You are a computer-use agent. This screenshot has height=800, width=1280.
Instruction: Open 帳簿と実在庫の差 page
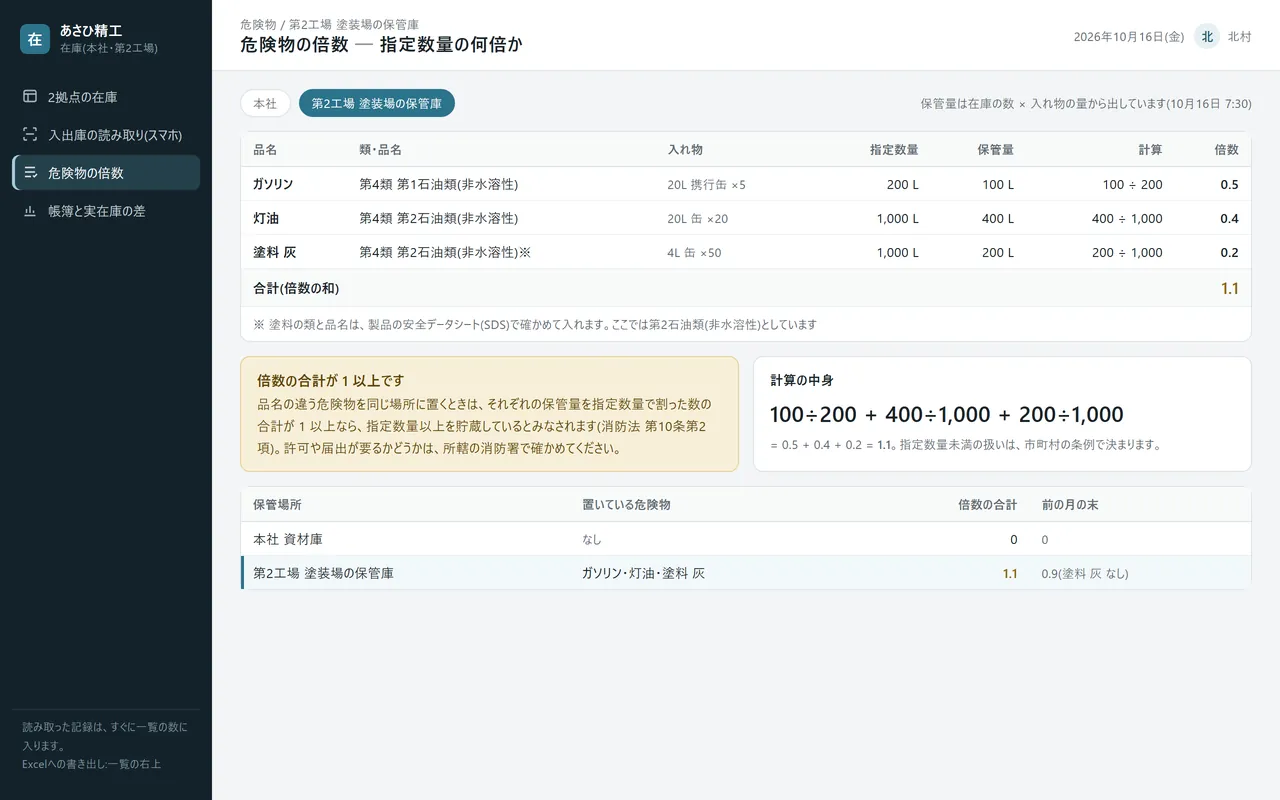pos(106,211)
